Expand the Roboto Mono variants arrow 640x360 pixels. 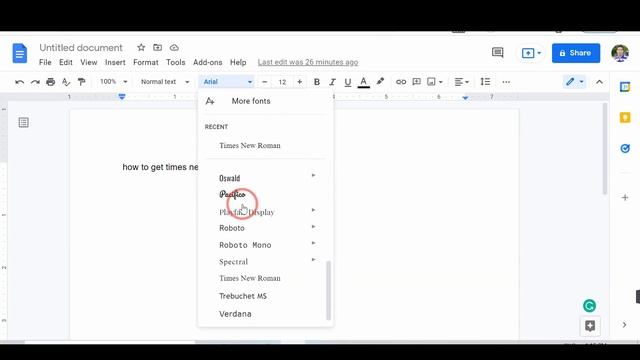tap(313, 243)
